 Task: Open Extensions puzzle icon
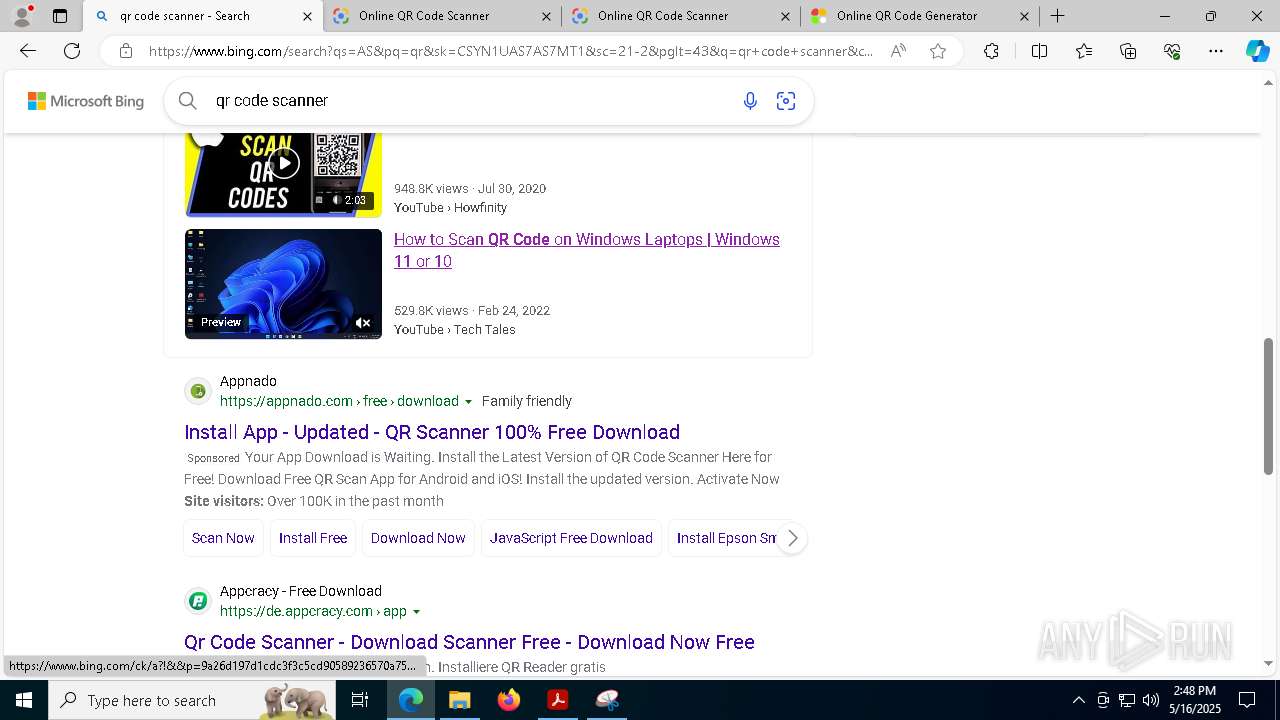tap(991, 51)
